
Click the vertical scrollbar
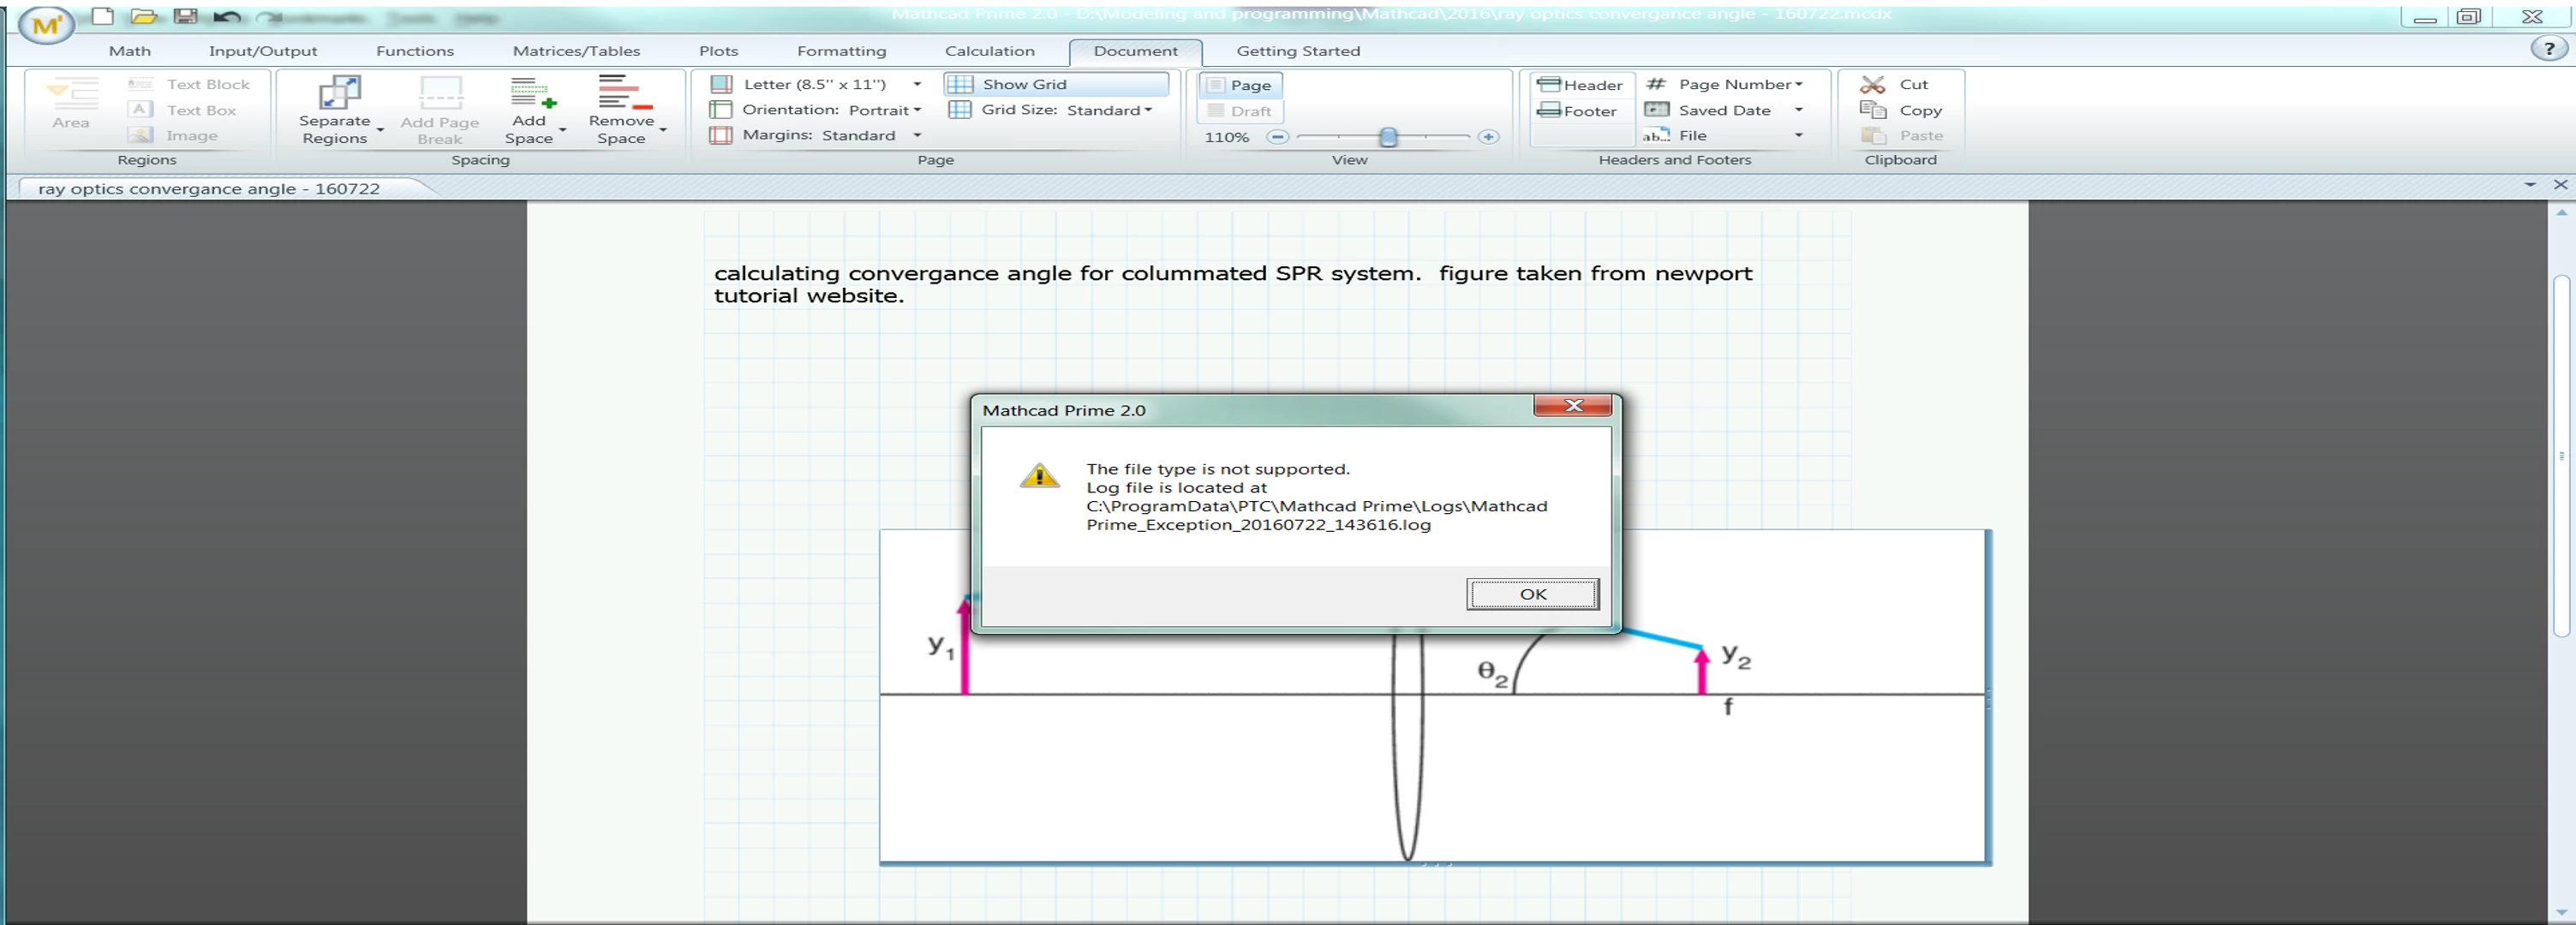pos(2561,455)
